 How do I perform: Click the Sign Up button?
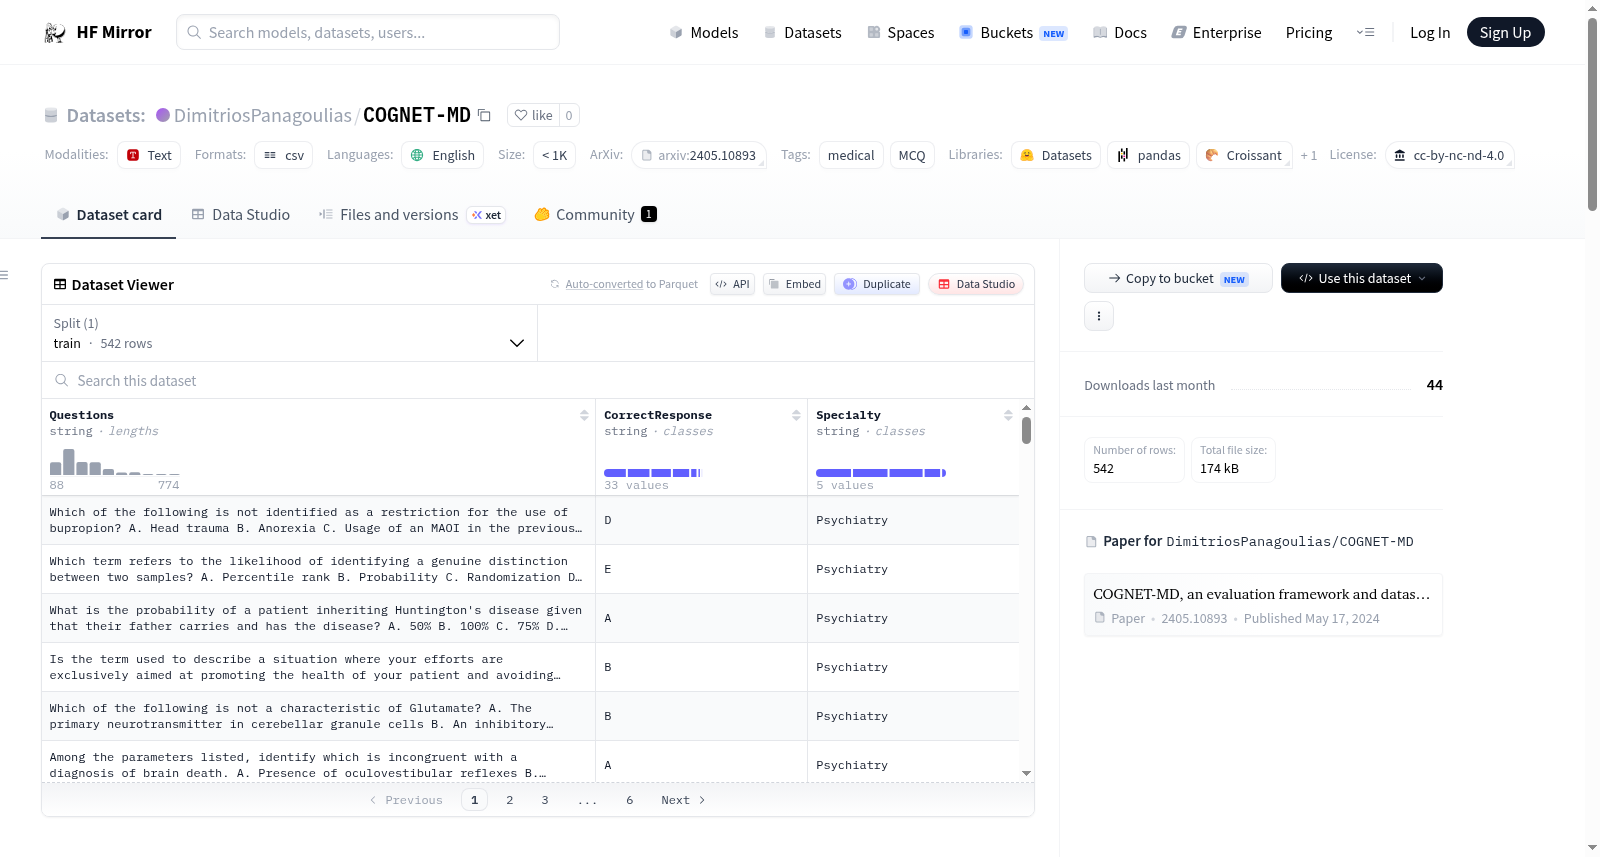[1505, 33]
